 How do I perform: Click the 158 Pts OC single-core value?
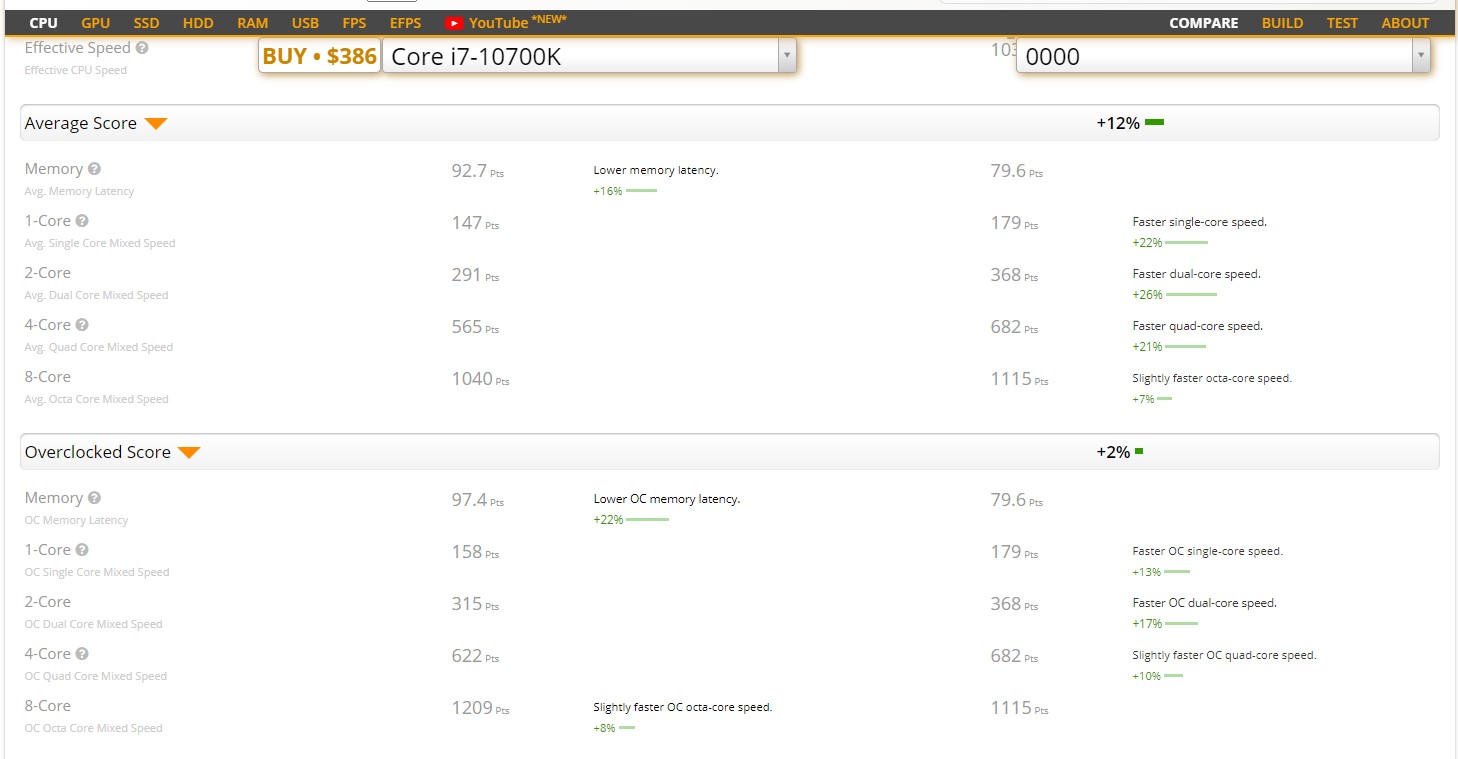tap(475, 552)
